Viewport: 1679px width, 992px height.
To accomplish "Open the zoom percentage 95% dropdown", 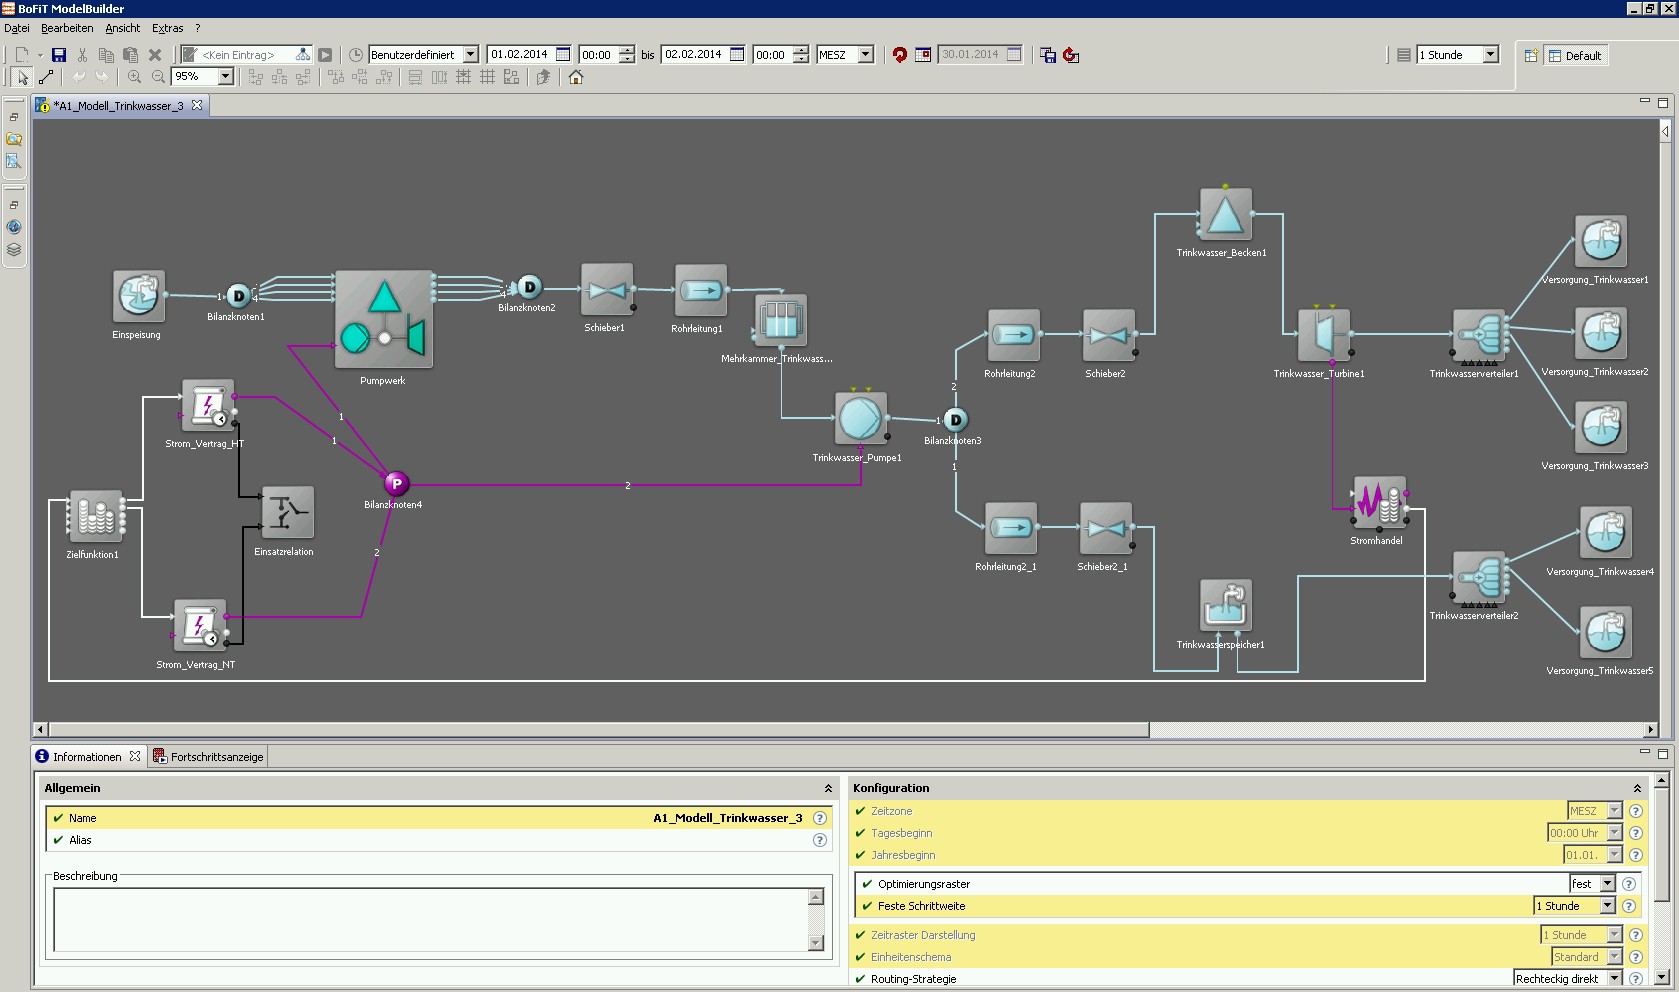I will point(226,77).
